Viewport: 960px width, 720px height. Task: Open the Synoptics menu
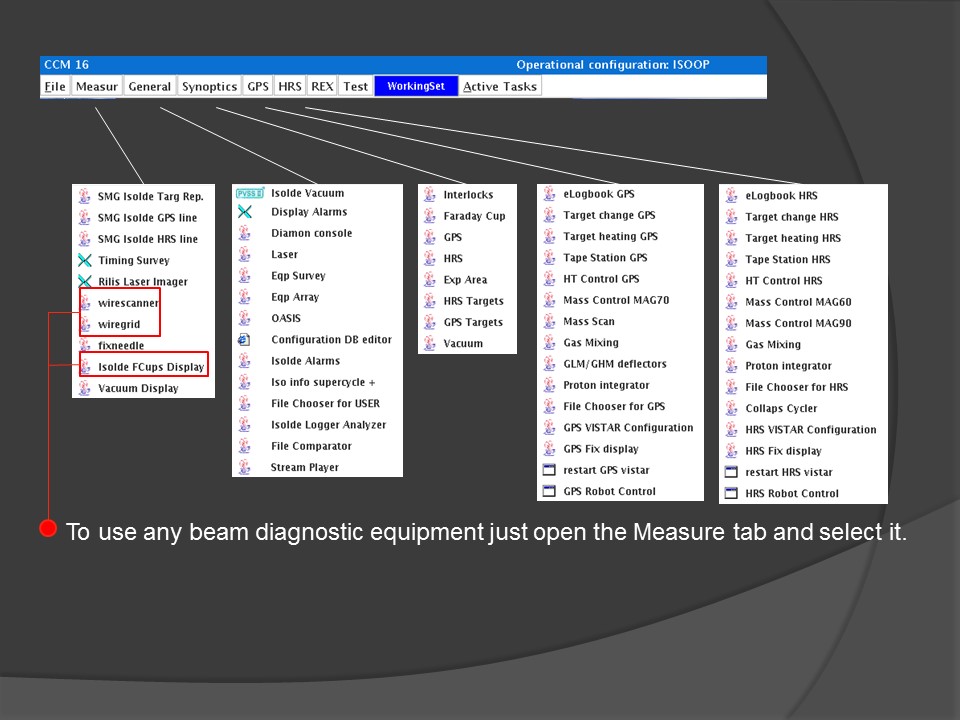tap(209, 86)
